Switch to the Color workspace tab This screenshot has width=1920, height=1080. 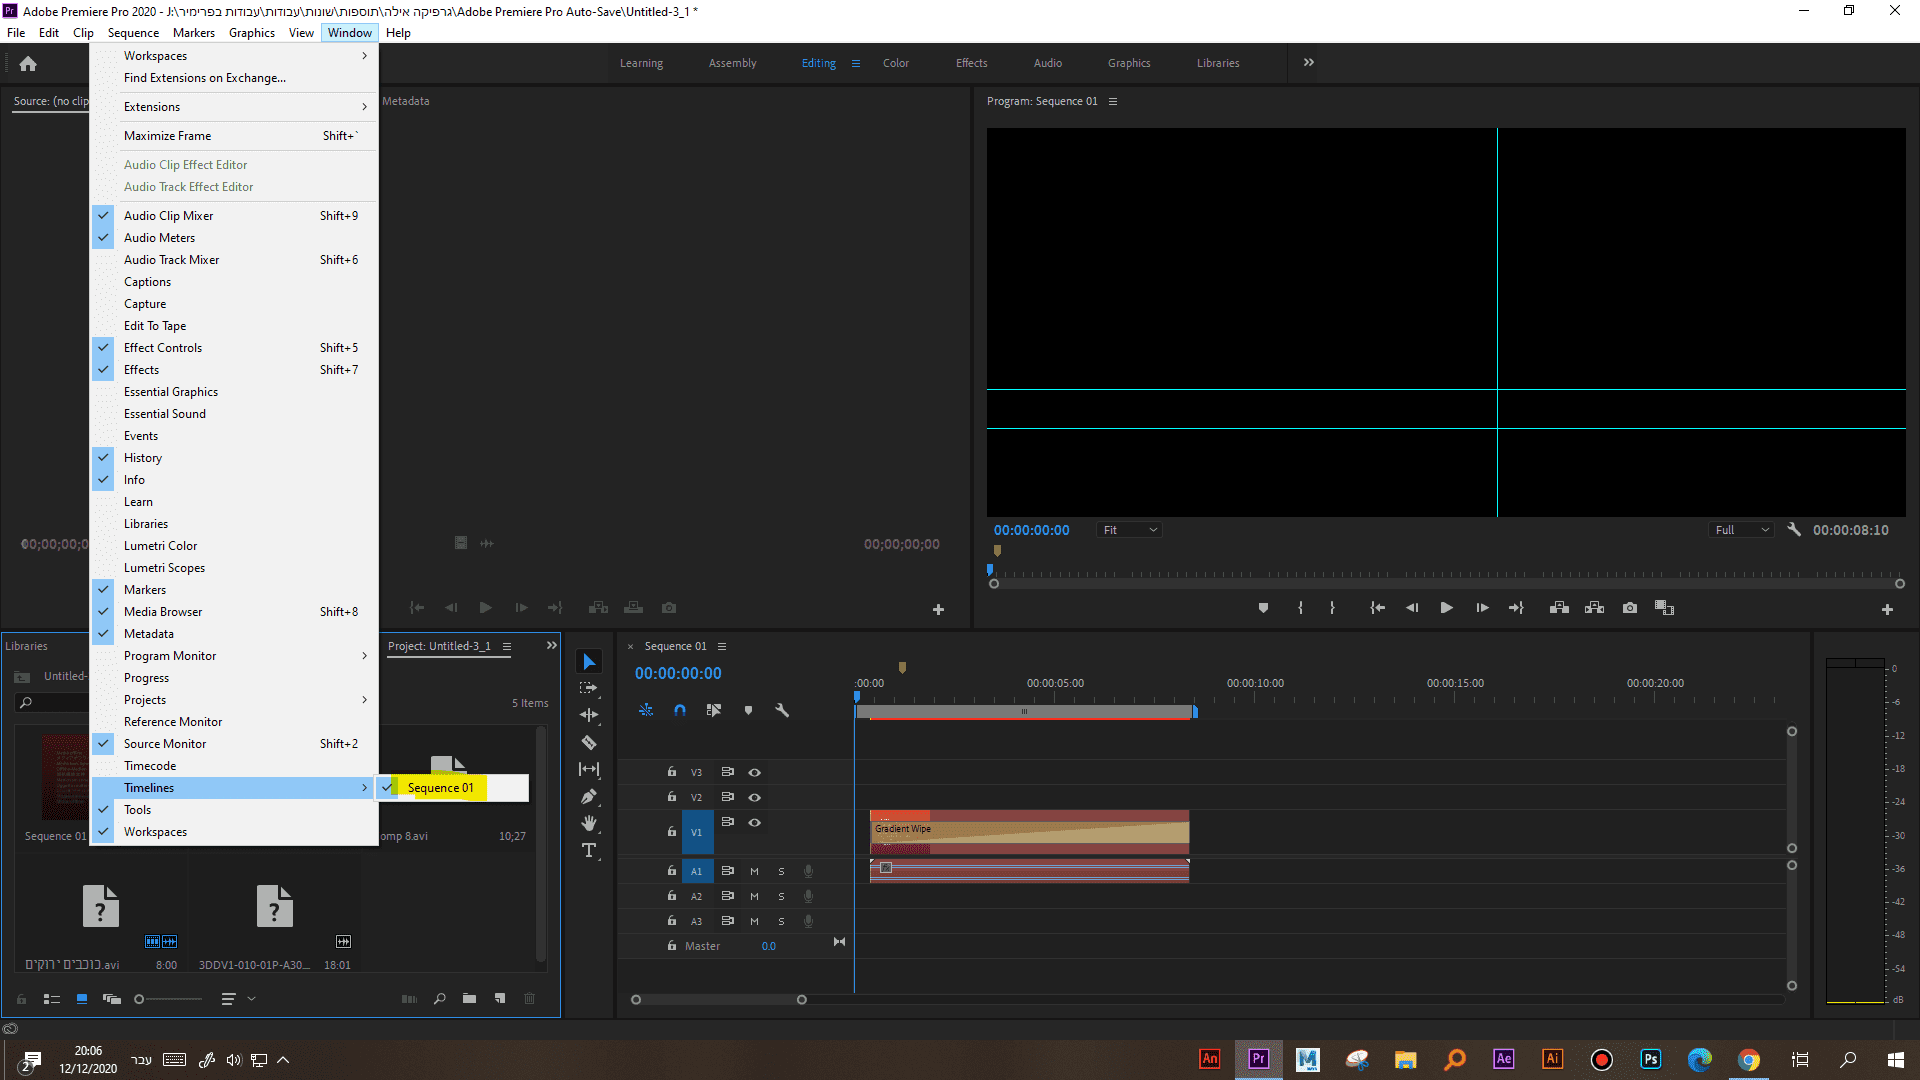coord(895,63)
